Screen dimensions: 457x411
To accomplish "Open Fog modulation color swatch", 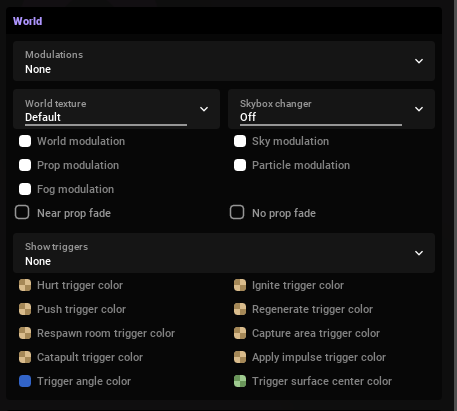I will (25, 189).
